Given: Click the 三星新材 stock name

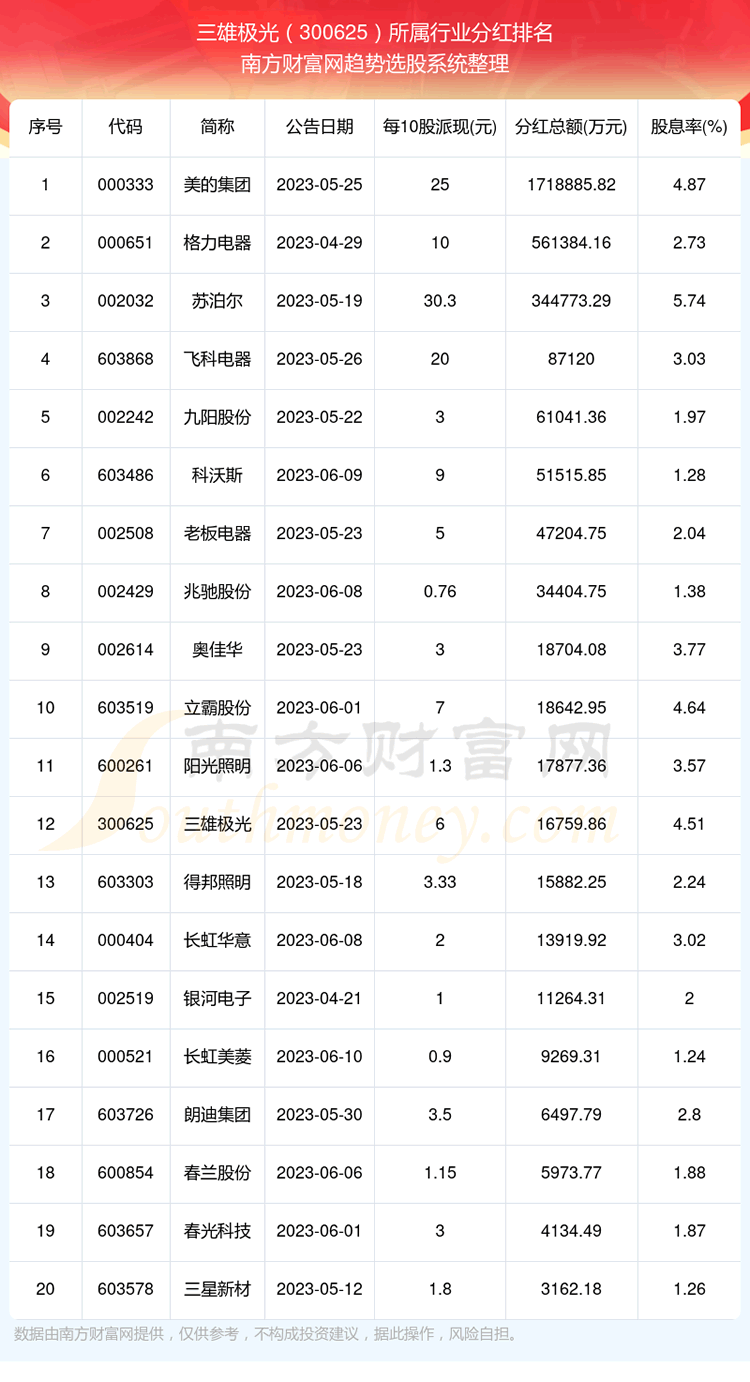Looking at the screenshot, I should 218,1289.
